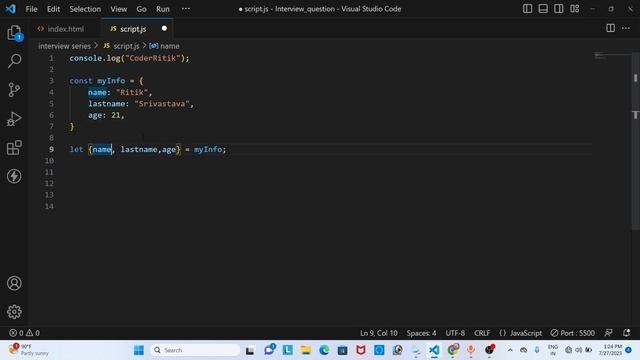Open the View menu
Image resolution: width=640 pixels, height=360 pixels.
[118, 9]
